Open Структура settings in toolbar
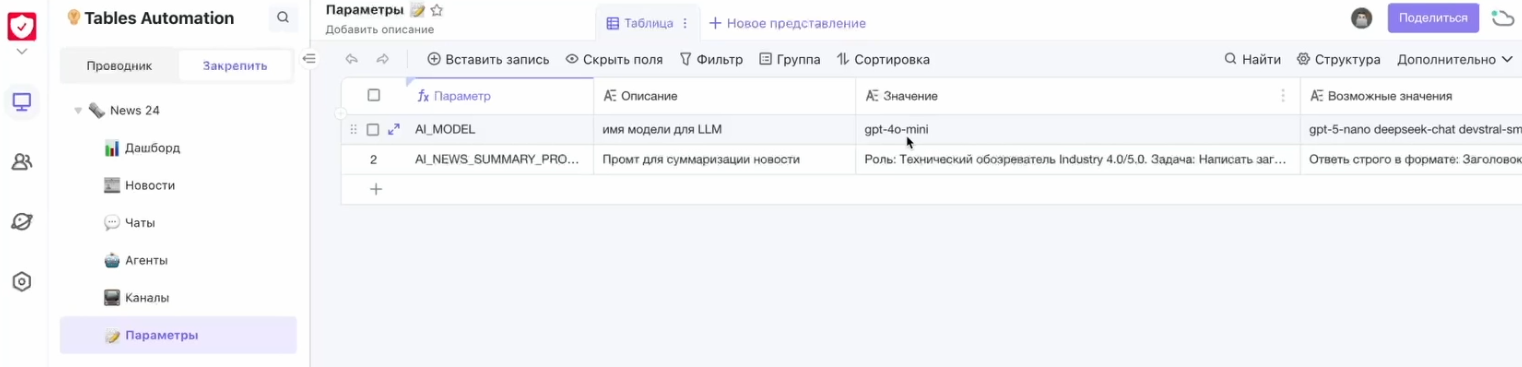1522x367 pixels. (x=1339, y=59)
